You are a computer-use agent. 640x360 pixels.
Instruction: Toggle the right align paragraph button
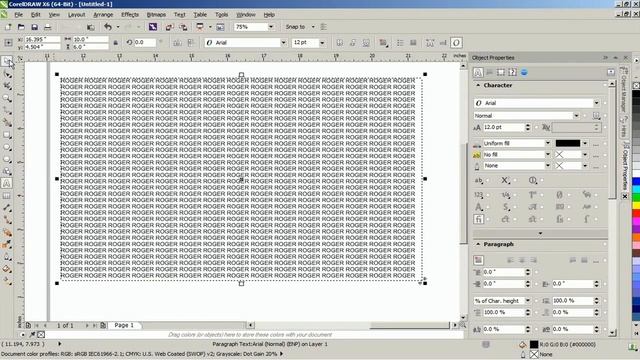pos(533,260)
